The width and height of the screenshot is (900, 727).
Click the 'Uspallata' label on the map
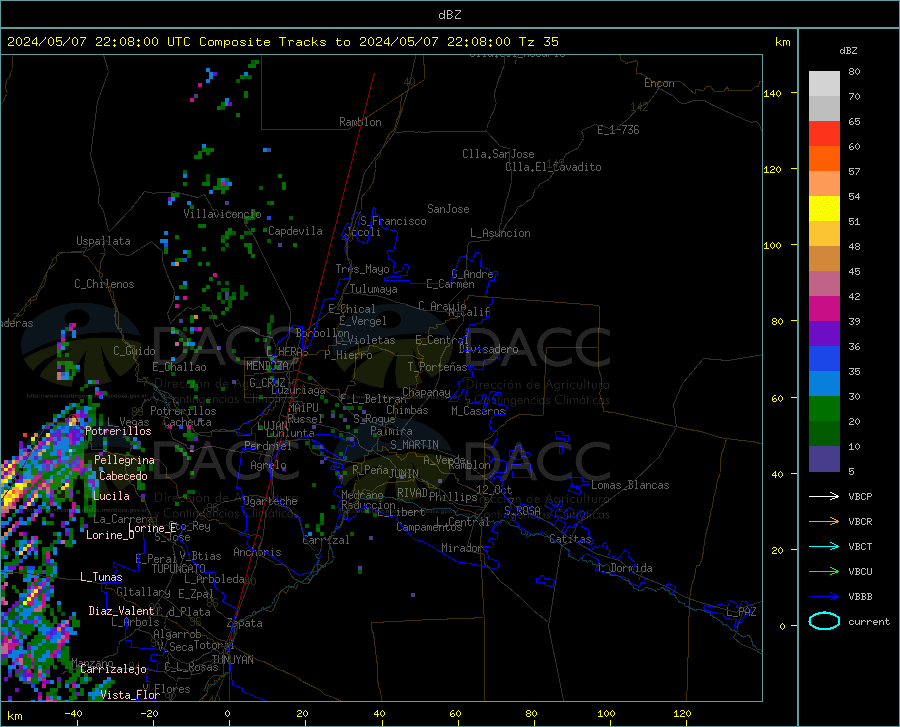pyautogui.click(x=103, y=241)
